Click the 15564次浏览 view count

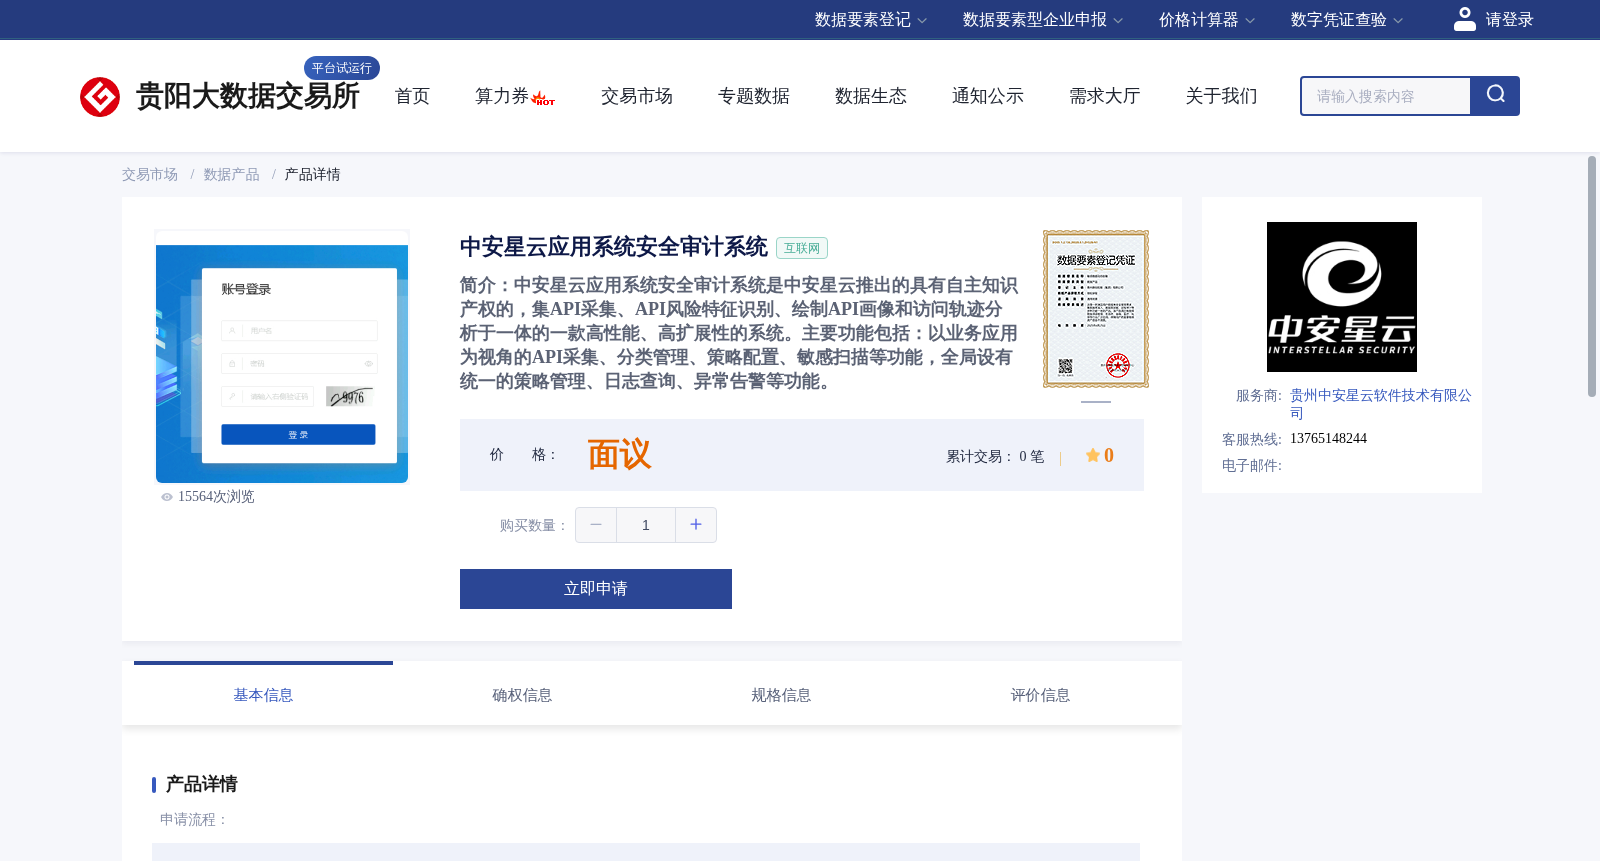click(216, 497)
